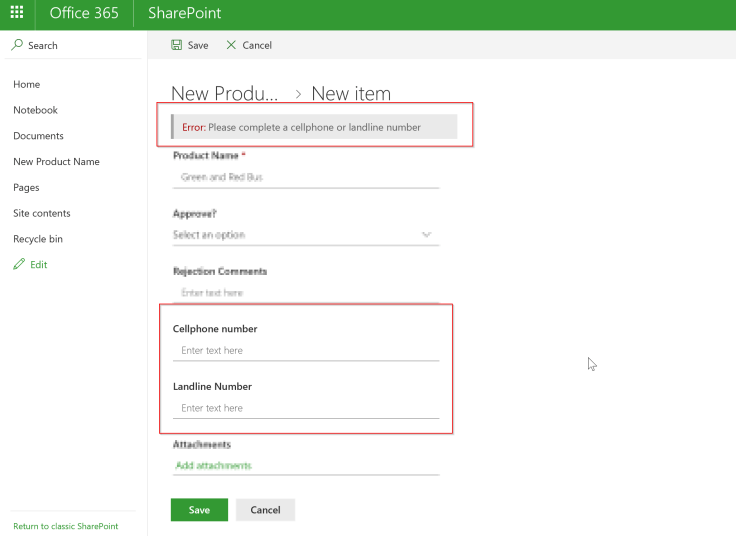This screenshot has height=536, width=736.
Task: Select New Product Name in navigation
Action: coord(56,162)
